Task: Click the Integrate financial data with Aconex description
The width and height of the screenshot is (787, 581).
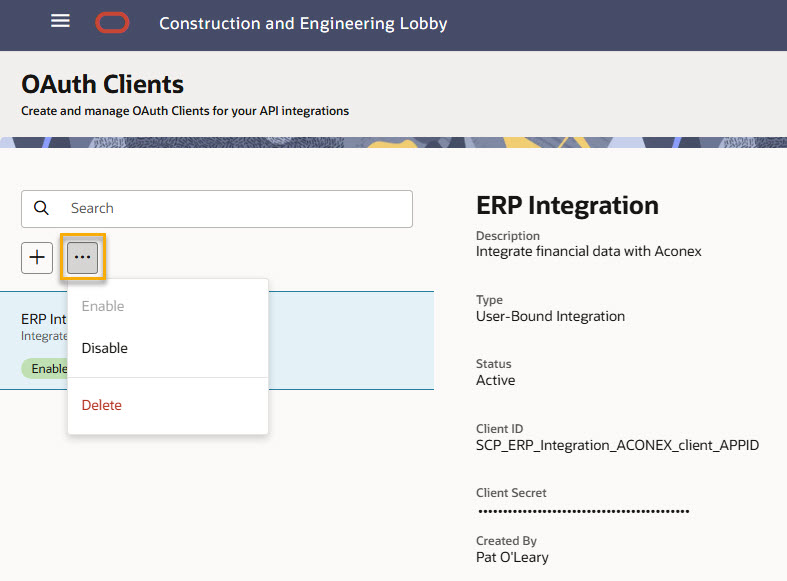Action: (589, 251)
